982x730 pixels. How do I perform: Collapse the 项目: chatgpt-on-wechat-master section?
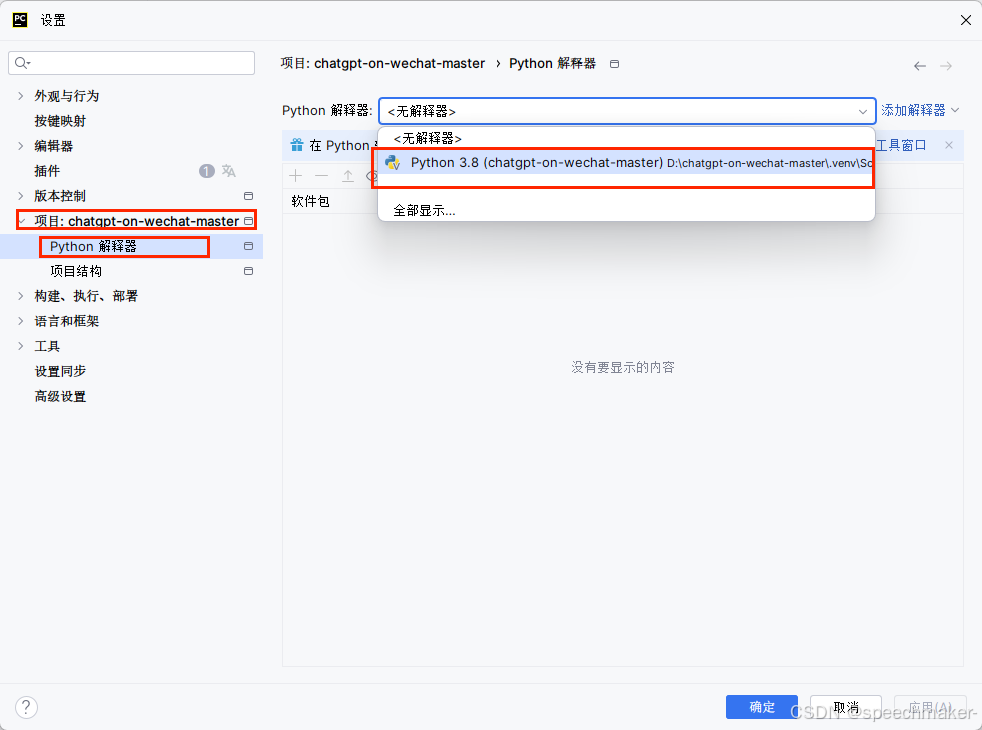pos(22,221)
